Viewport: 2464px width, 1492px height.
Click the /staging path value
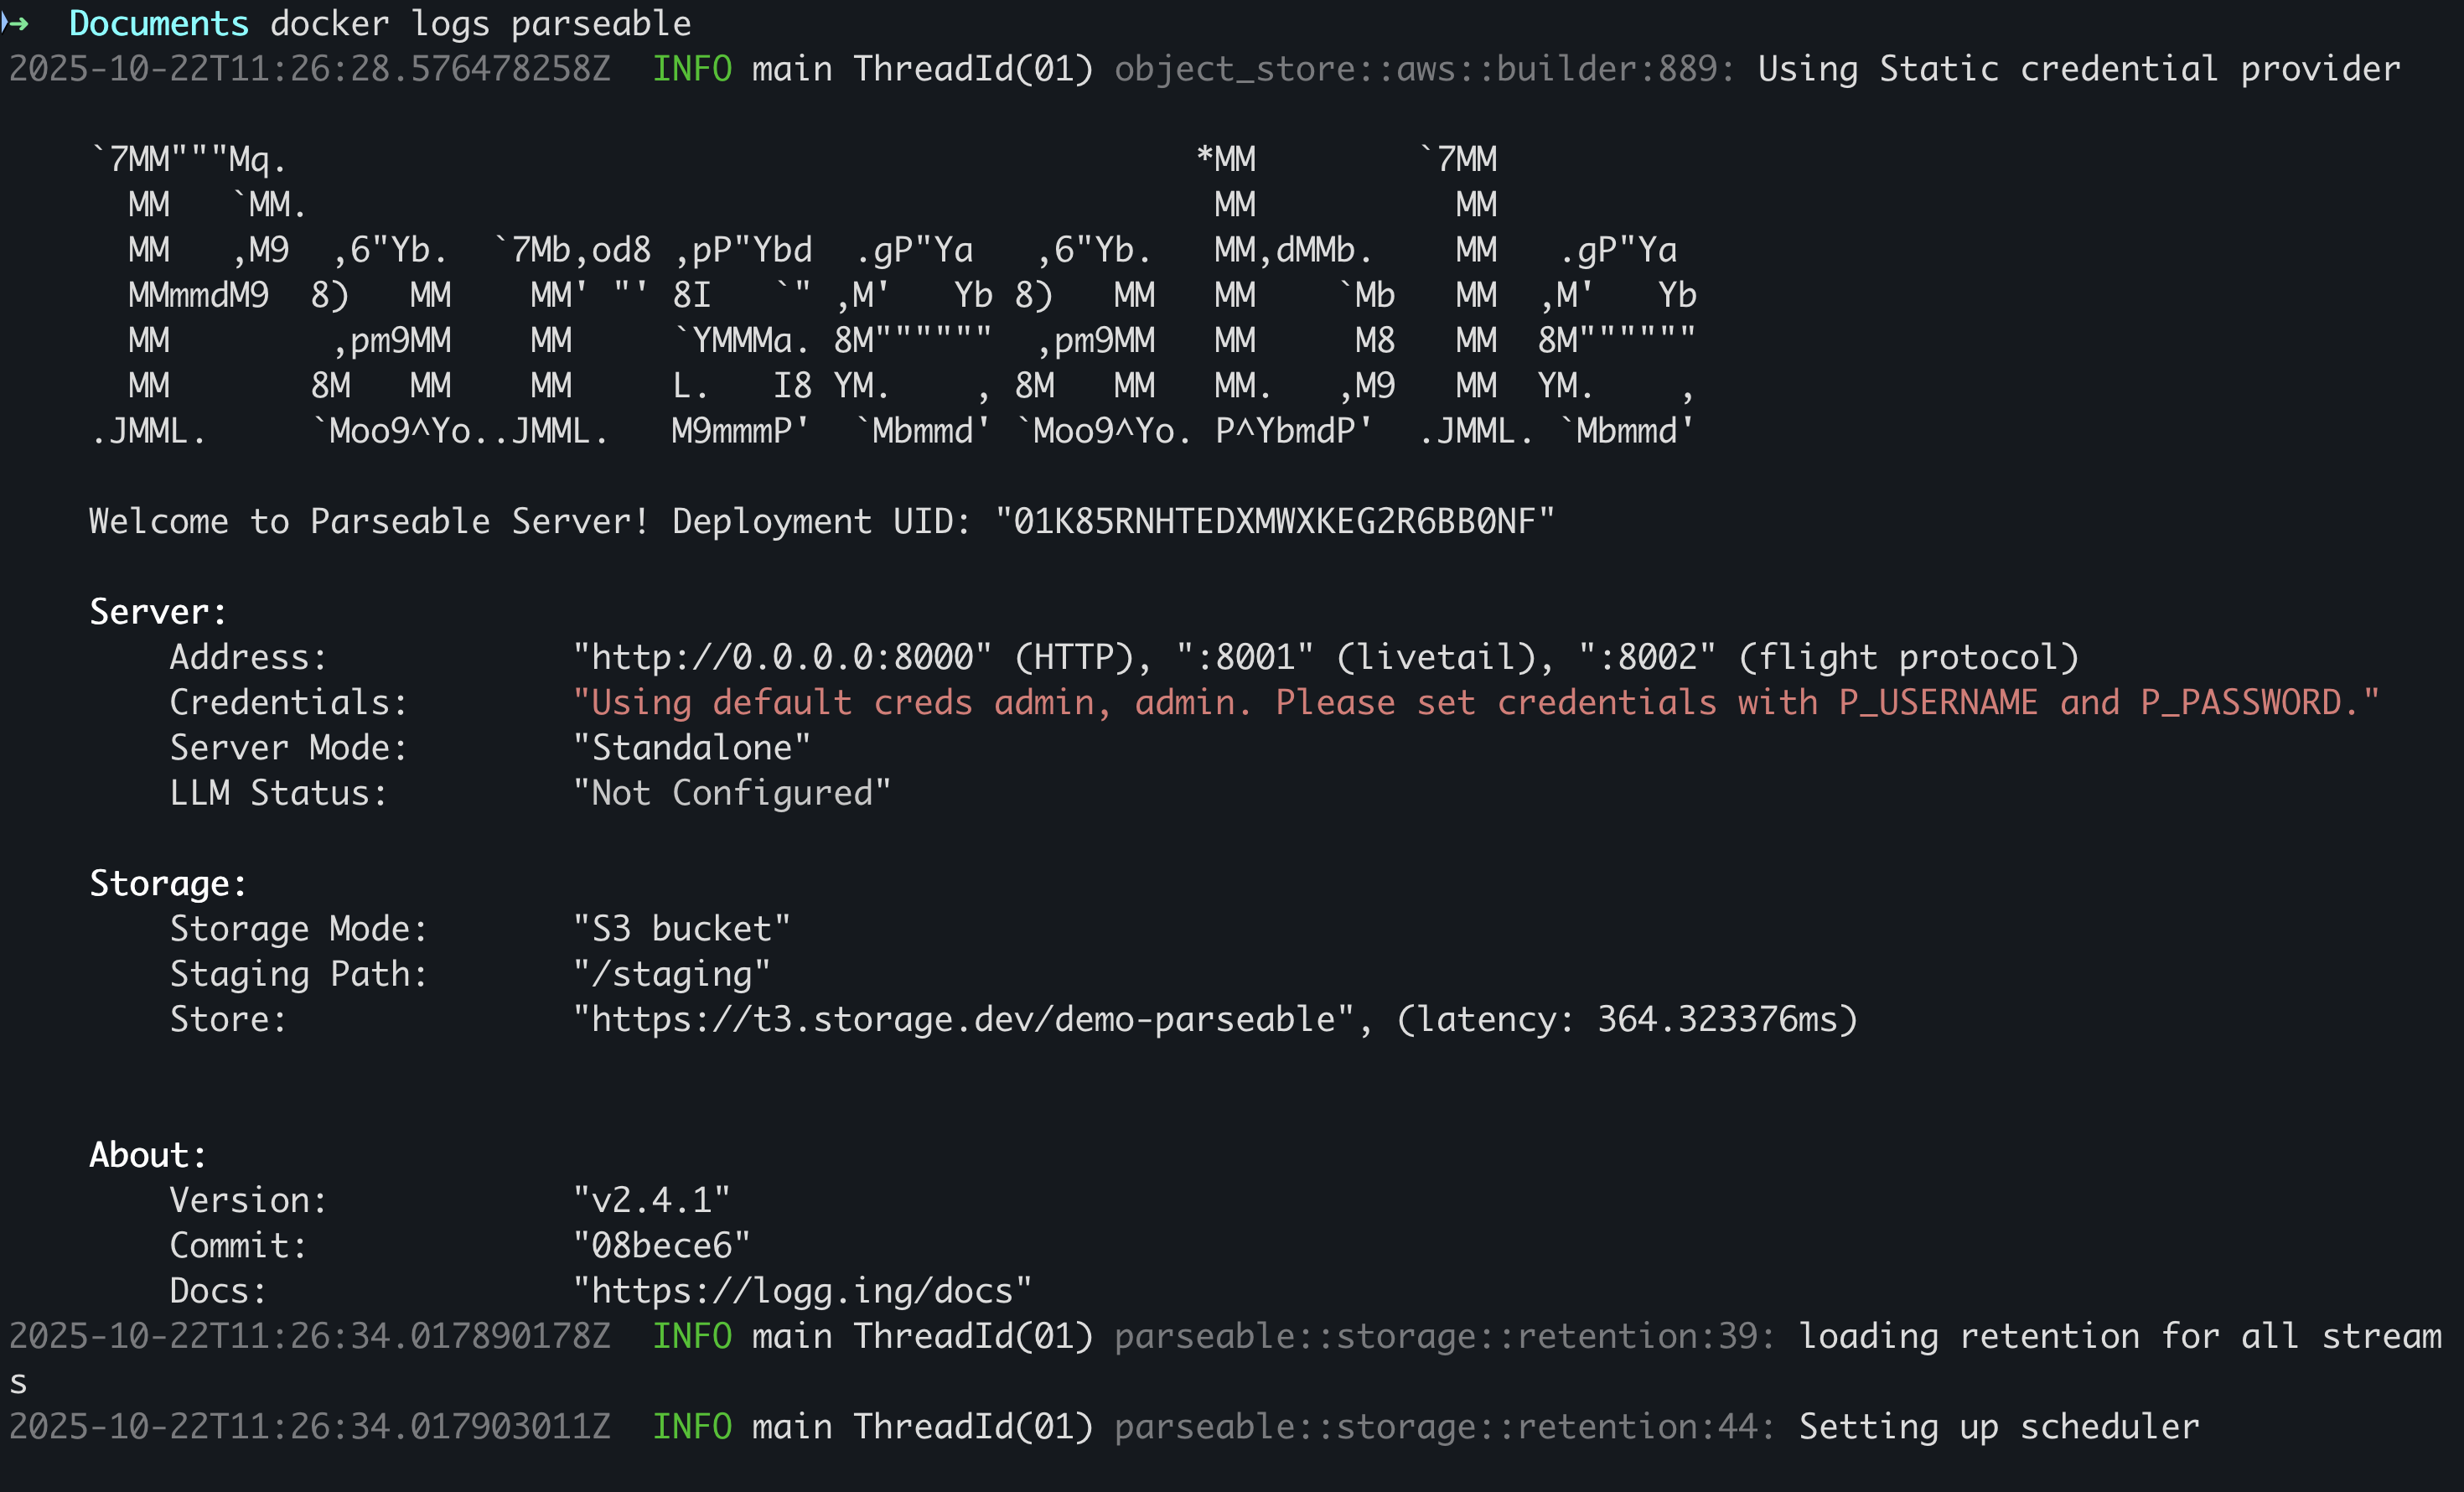(x=672, y=974)
